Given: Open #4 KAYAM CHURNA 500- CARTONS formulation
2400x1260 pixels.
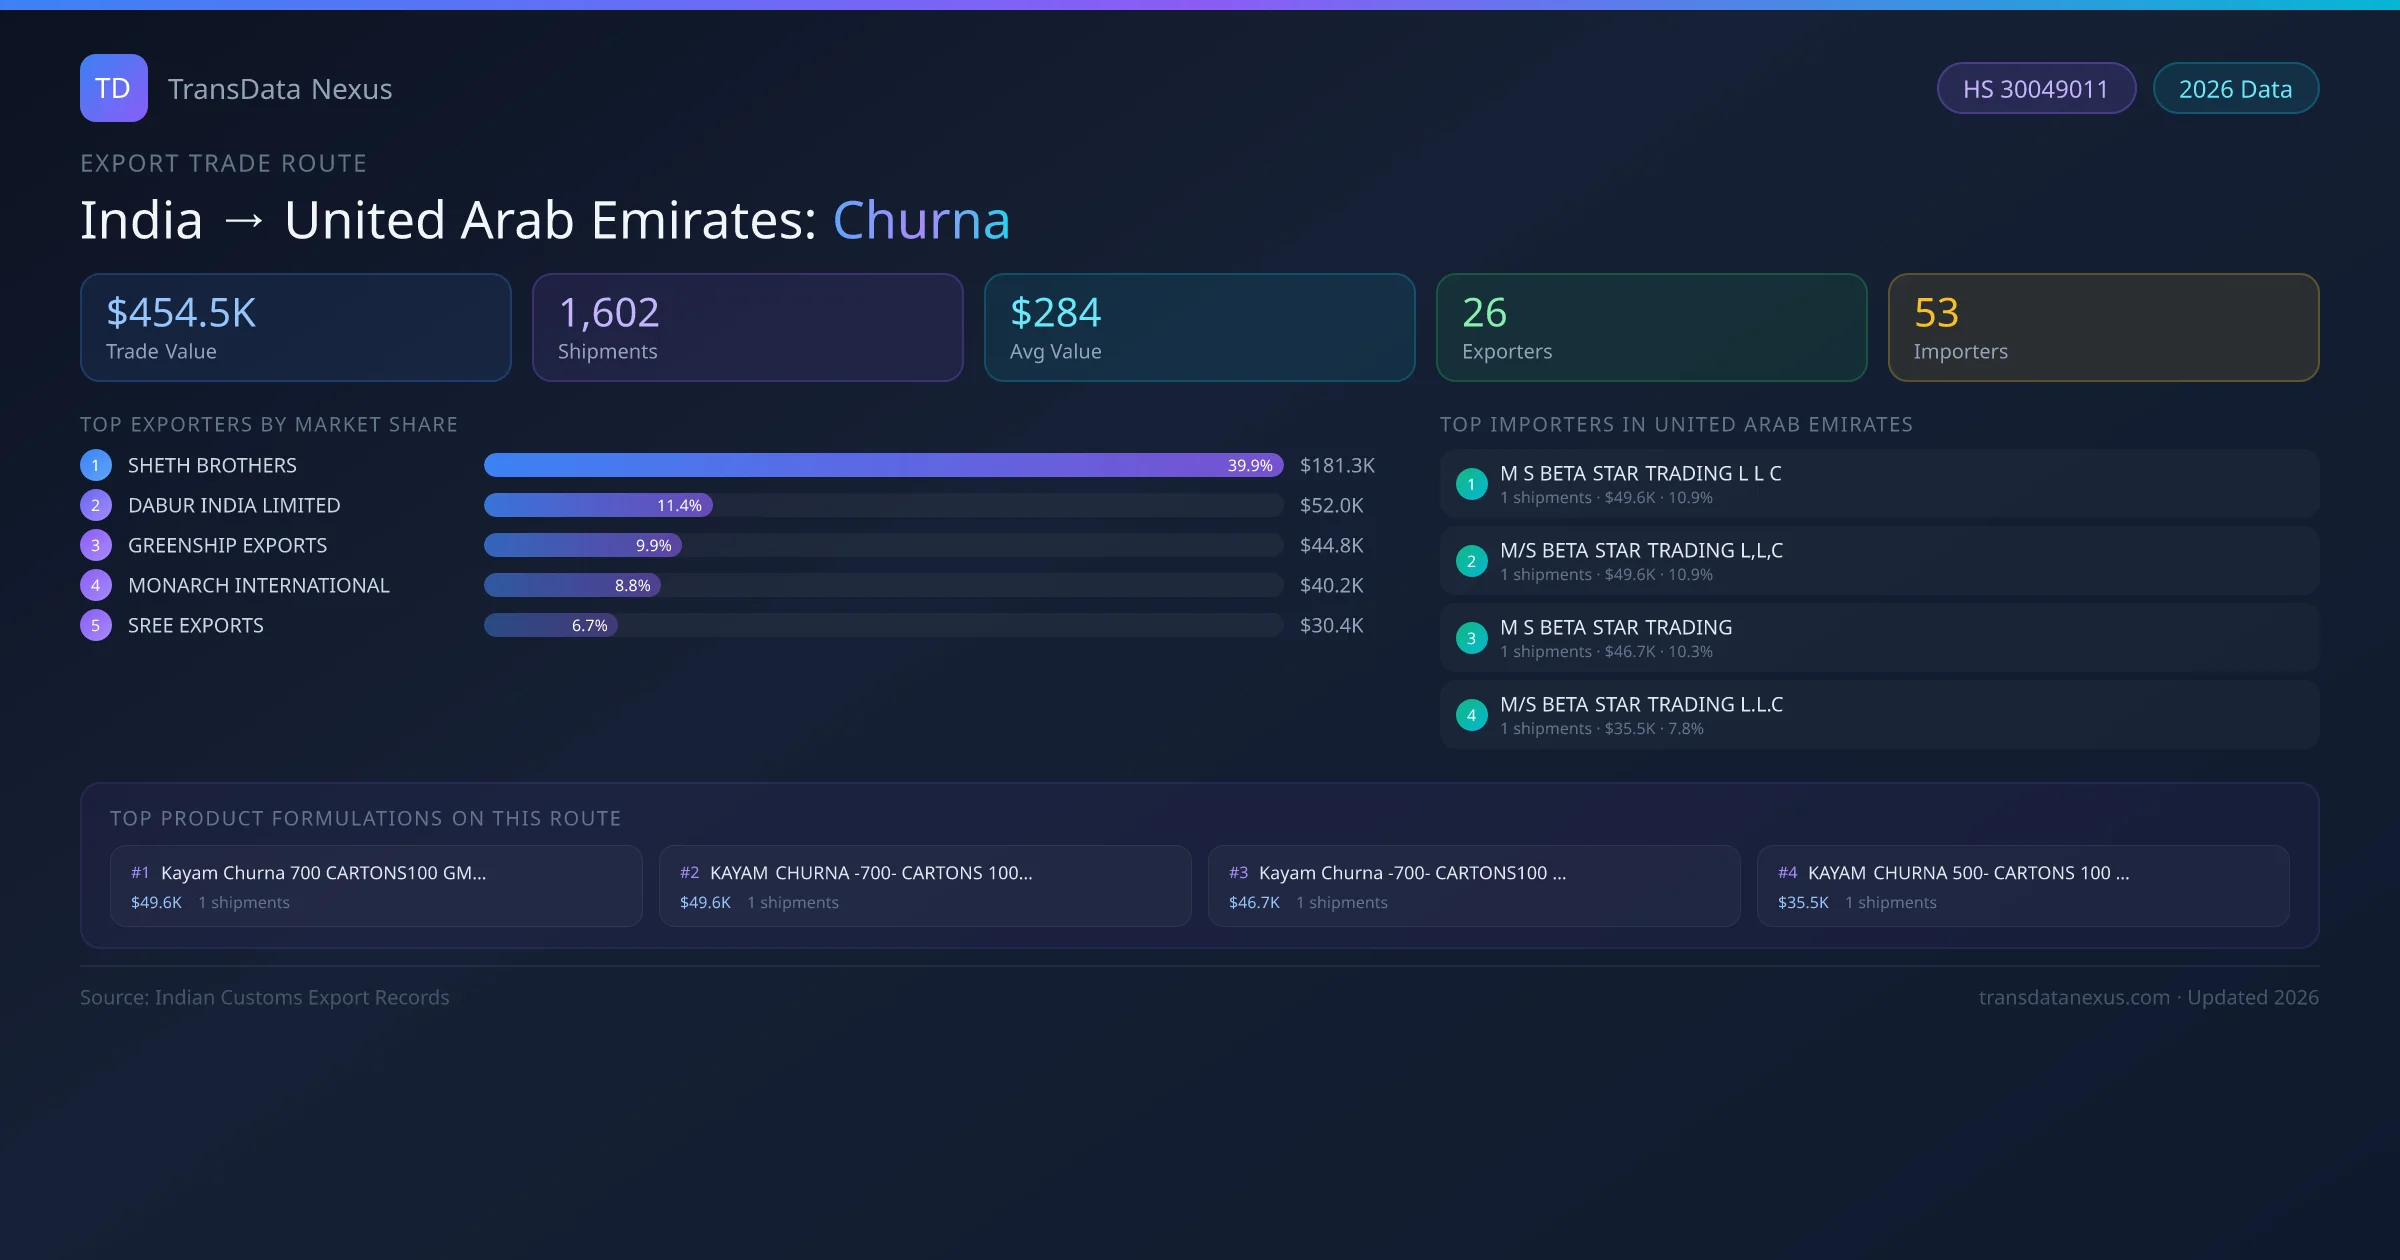Looking at the screenshot, I should (x=2022, y=886).
